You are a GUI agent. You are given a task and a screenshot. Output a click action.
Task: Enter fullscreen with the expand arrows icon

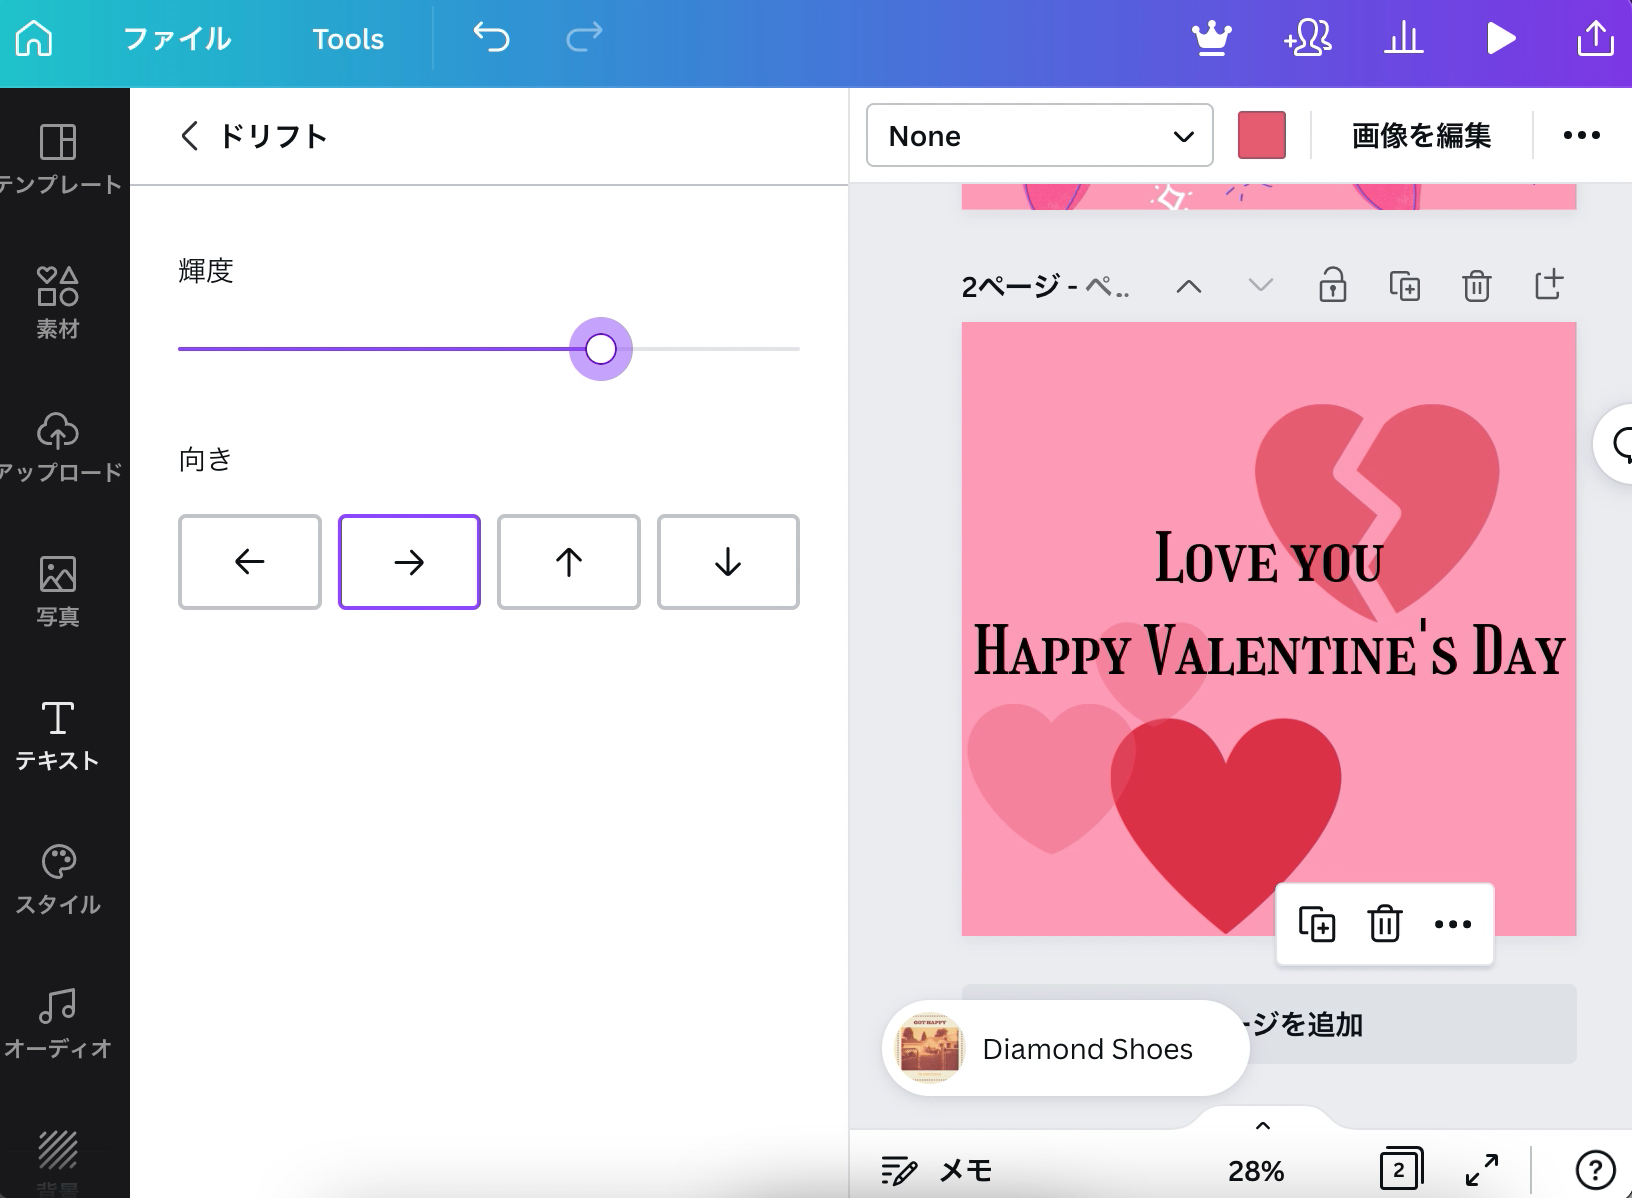[1482, 1169]
